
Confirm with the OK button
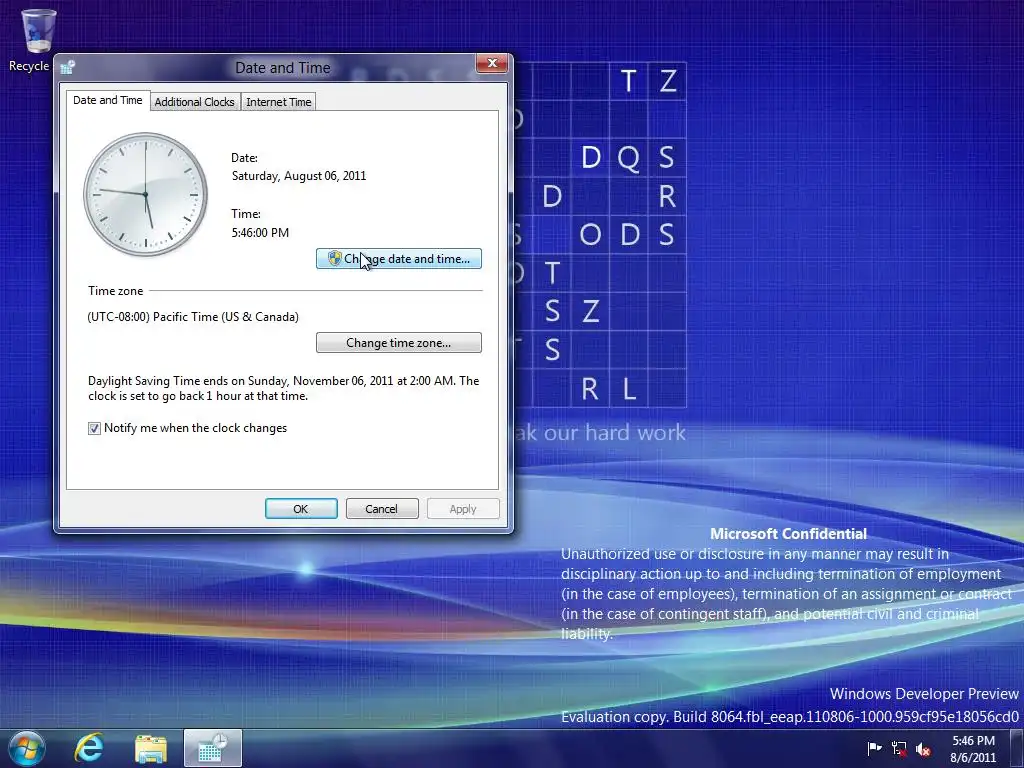(x=301, y=509)
